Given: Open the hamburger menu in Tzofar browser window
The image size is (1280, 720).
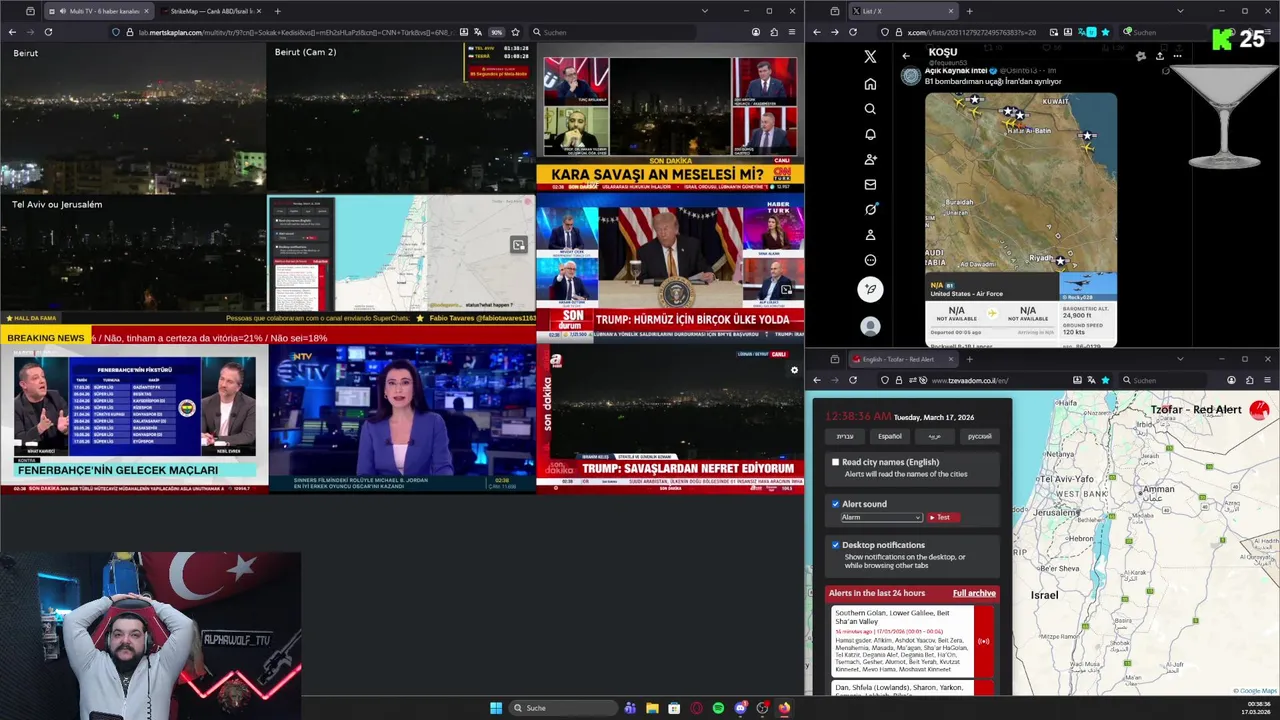Looking at the screenshot, I should tap(1267, 380).
